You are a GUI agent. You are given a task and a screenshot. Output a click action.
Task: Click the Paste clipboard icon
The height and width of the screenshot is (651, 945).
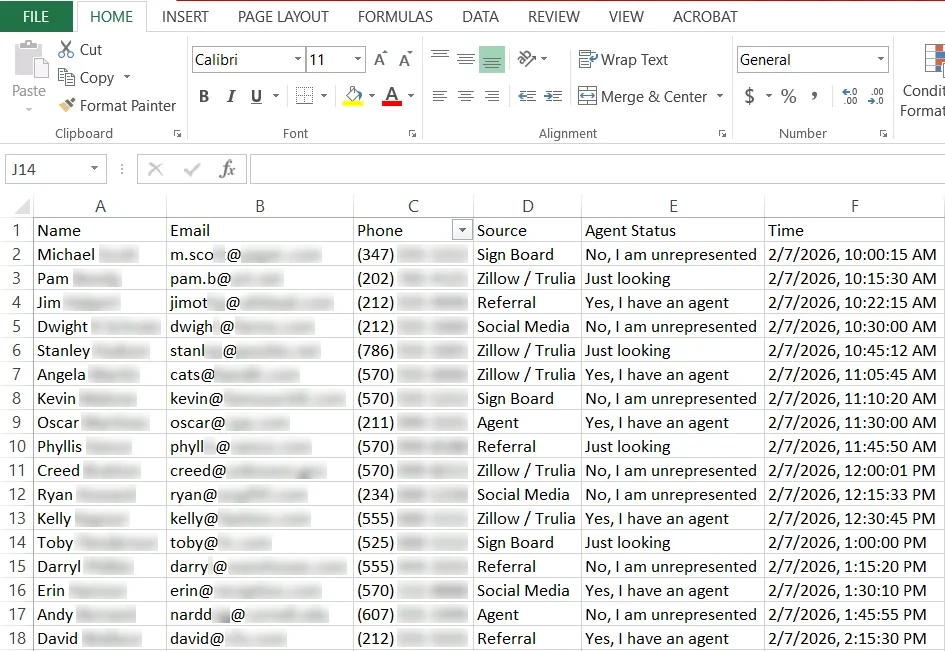(30, 60)
